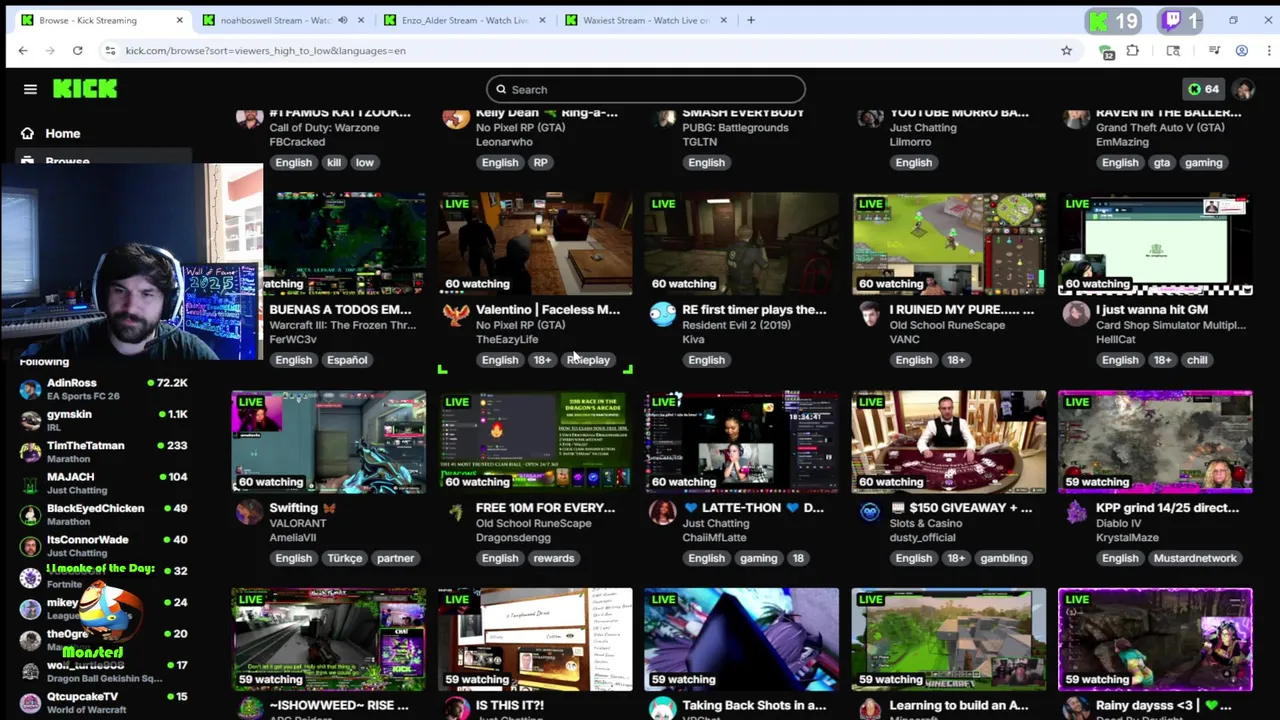Viewport: 1280px width, 720px height.
Task: Go back in browser history
Action: [23, 50]
